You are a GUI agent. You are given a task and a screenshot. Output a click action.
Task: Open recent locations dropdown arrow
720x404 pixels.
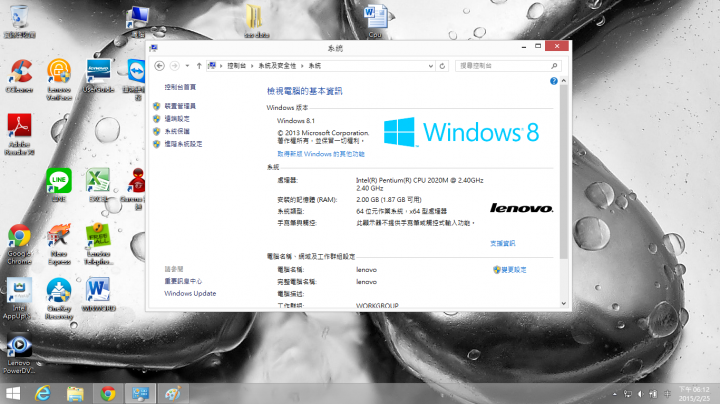(187, 66)
